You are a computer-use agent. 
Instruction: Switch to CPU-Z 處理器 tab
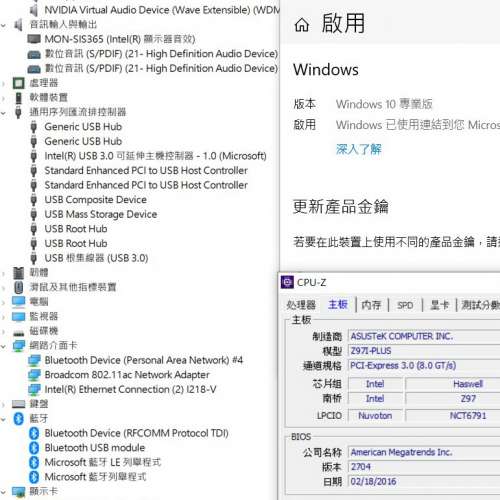click(301, 305)
